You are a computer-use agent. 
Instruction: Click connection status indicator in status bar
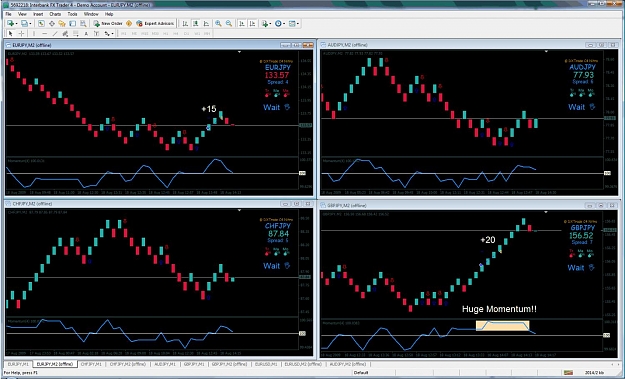(x=569, y=373)
